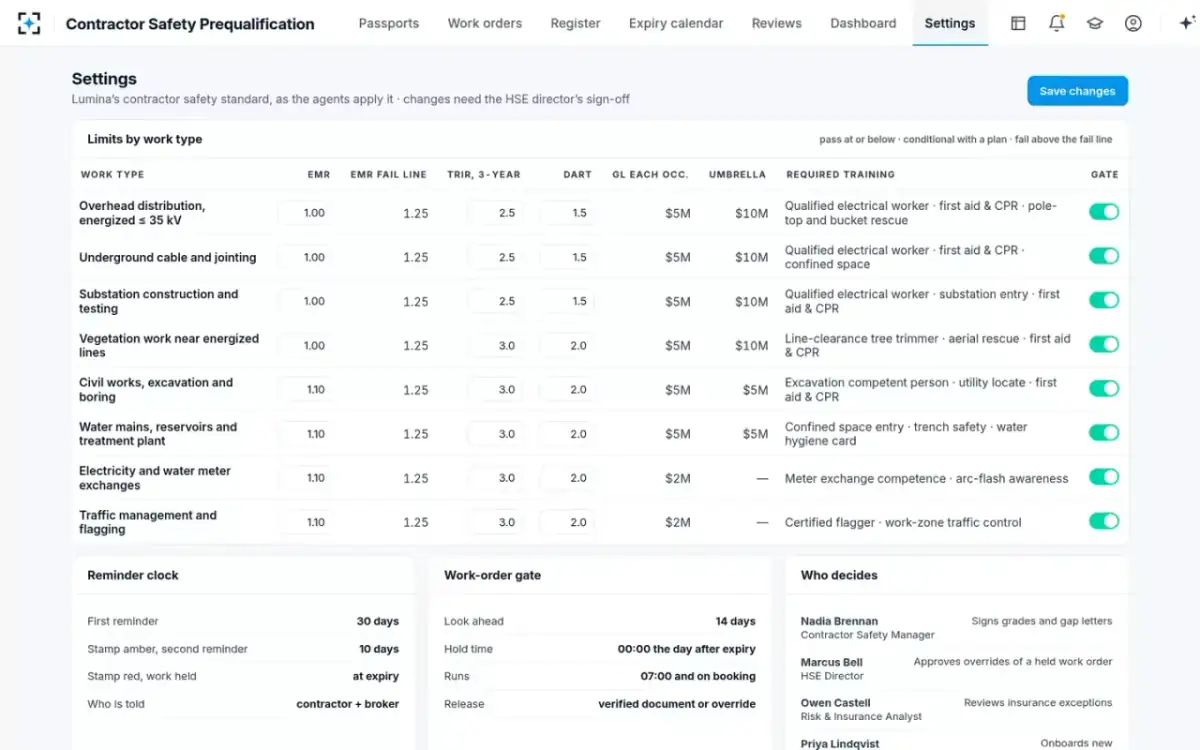Edit the EMR field for Traffic management
The height and width of the screenshot is (750, 1200).
click(305, 522)
